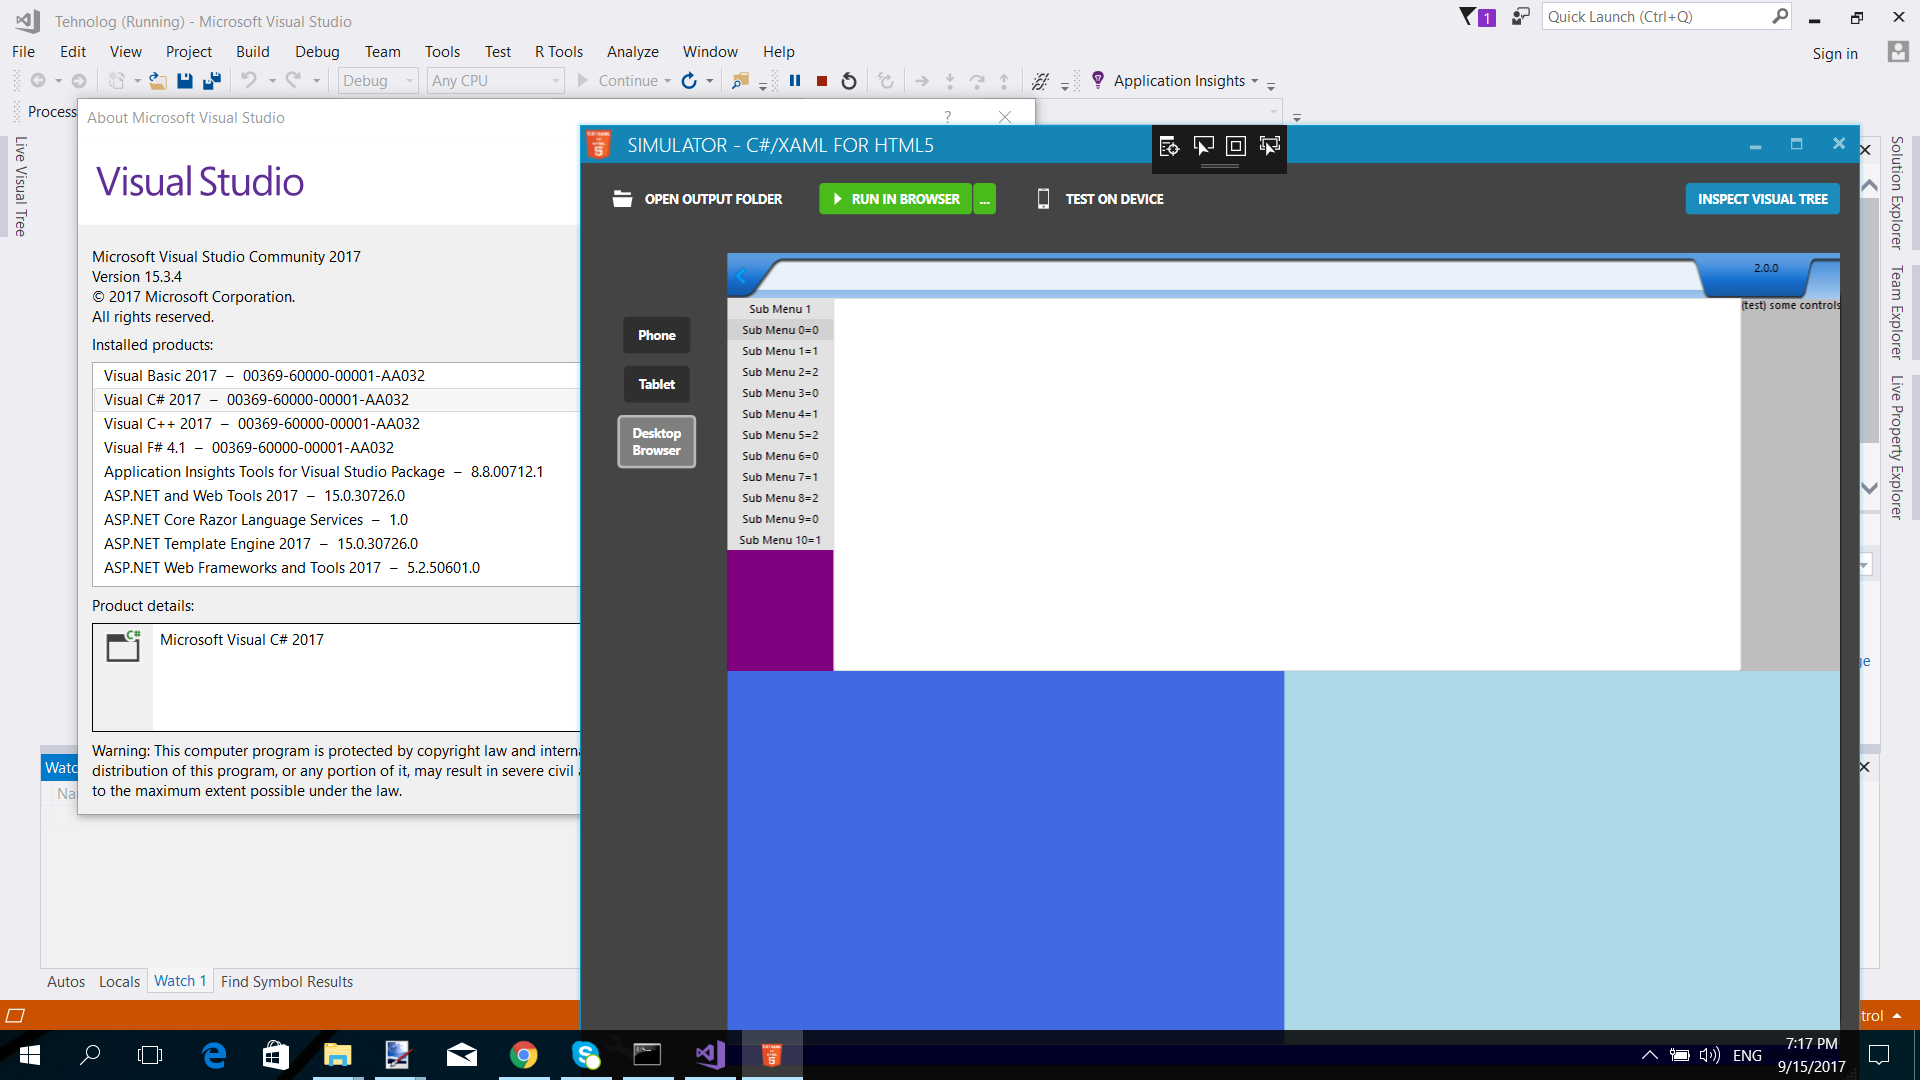Viewport: 1920px width, 1080px height.
Task: Switch to Autos tab
Action: point(66,982)
